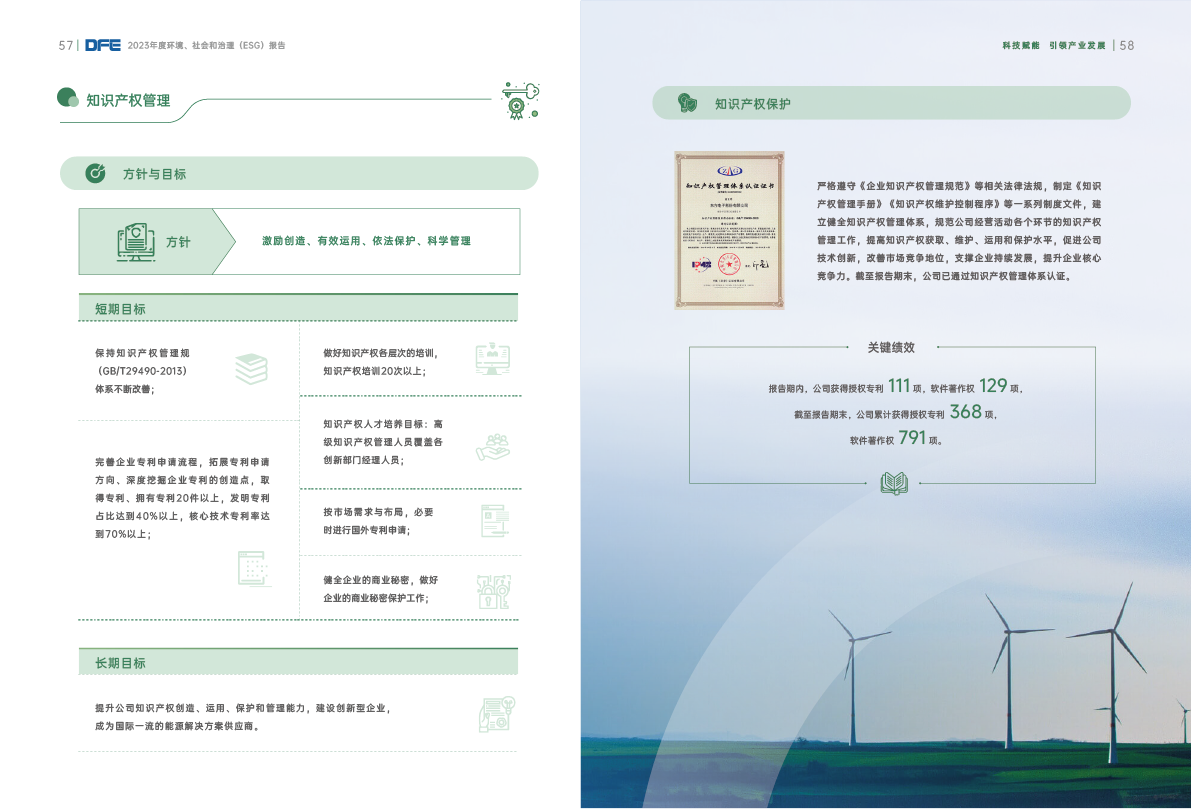Viewport: 1191px width, 809px height.
Task: Click the target icon beside 方针与目标
Action: (x=96, y=173)
